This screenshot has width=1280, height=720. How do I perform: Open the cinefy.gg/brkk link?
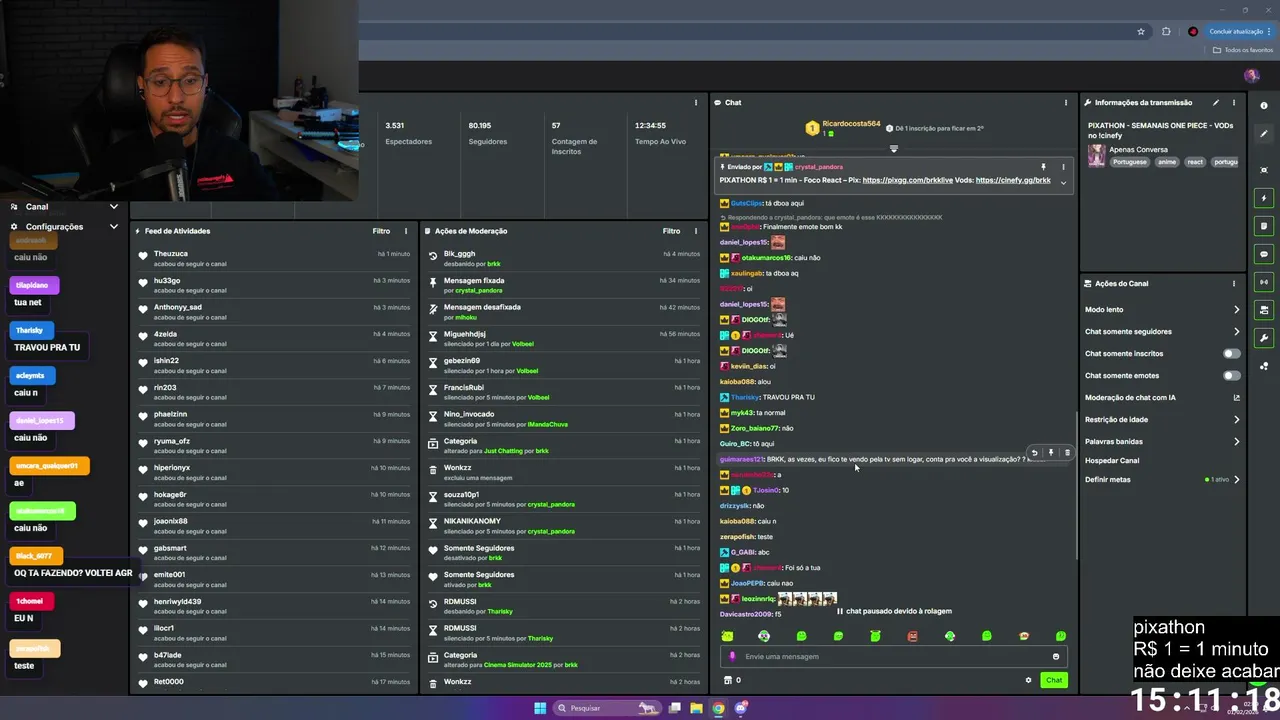click(1013, 180)
